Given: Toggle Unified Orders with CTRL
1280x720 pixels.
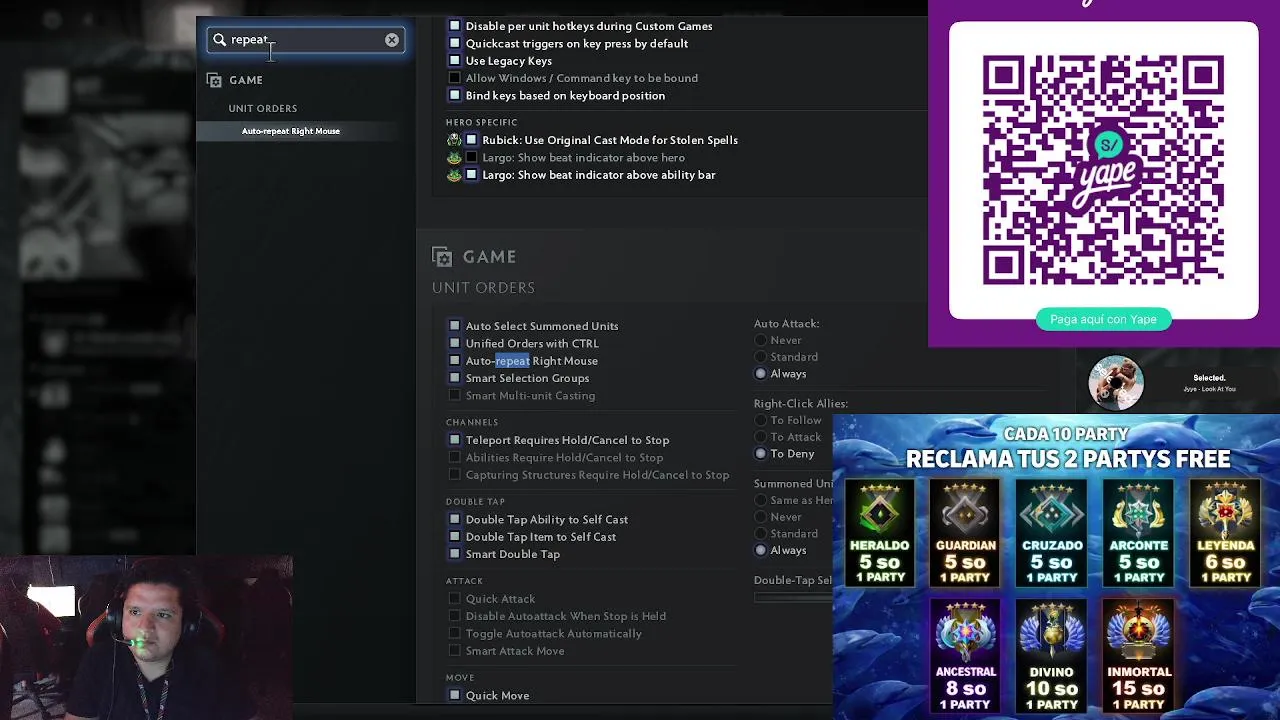Looking at the screenshot, I should tap(455, 343).
